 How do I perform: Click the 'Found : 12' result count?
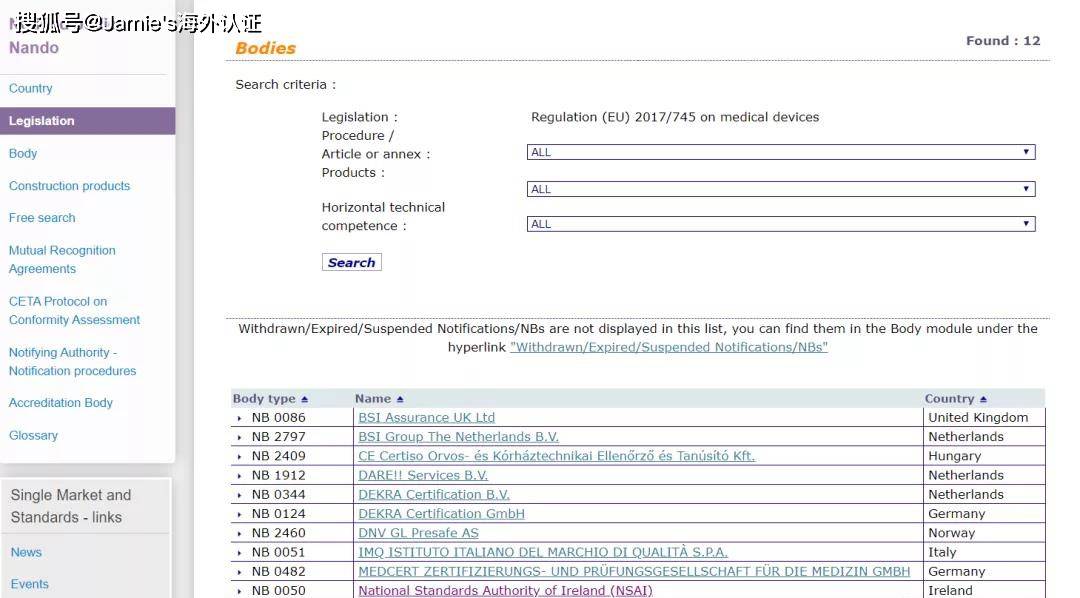(x=1003, y=41)
